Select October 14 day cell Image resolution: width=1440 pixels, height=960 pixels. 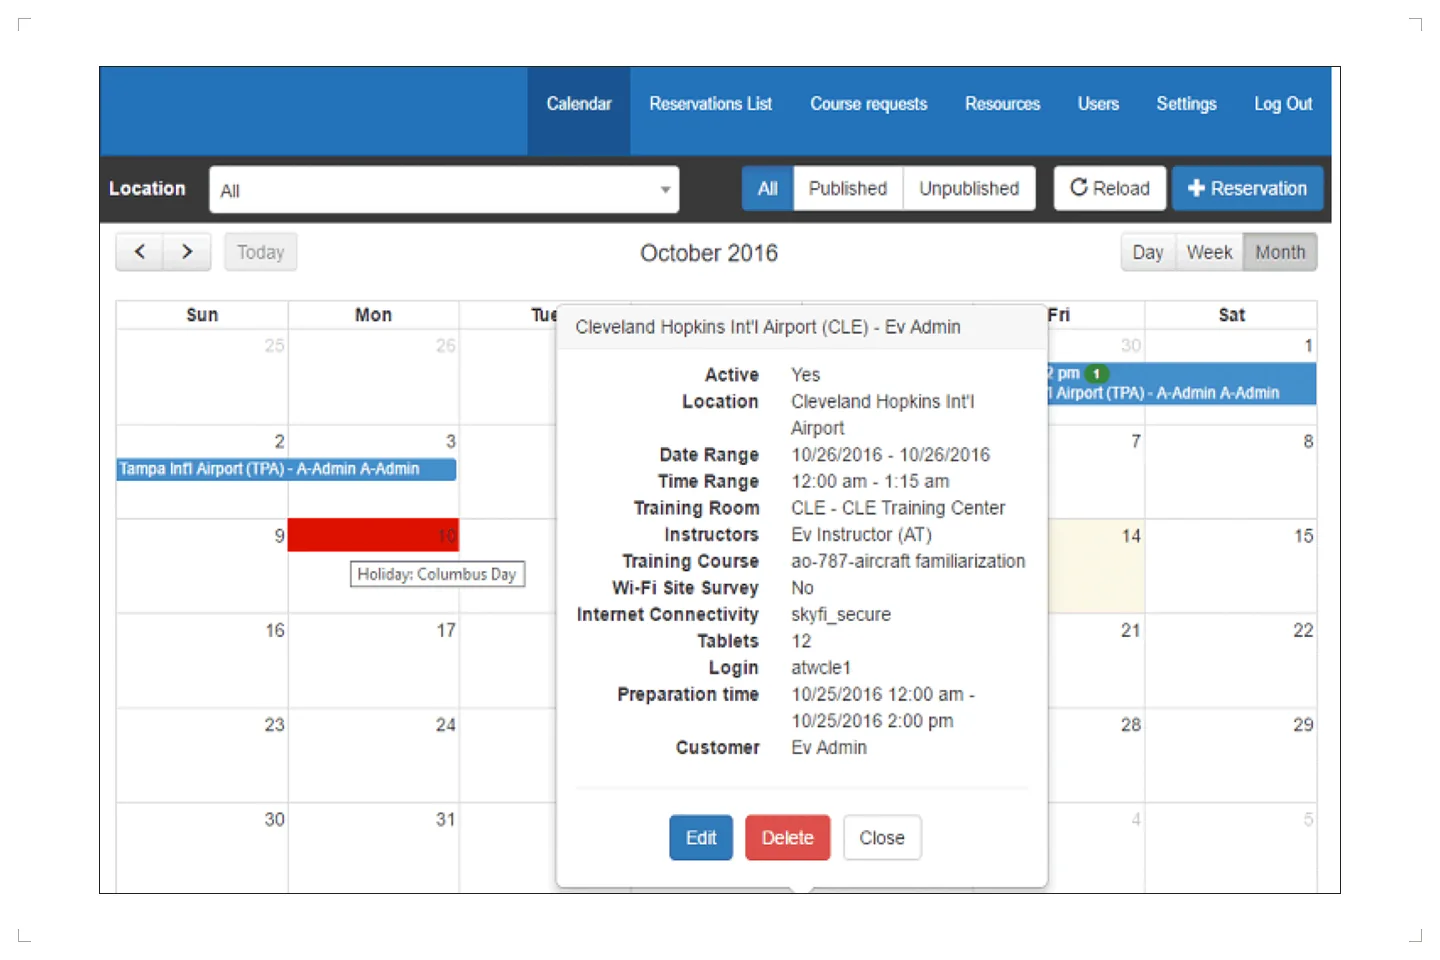(x=1096, y=565)
